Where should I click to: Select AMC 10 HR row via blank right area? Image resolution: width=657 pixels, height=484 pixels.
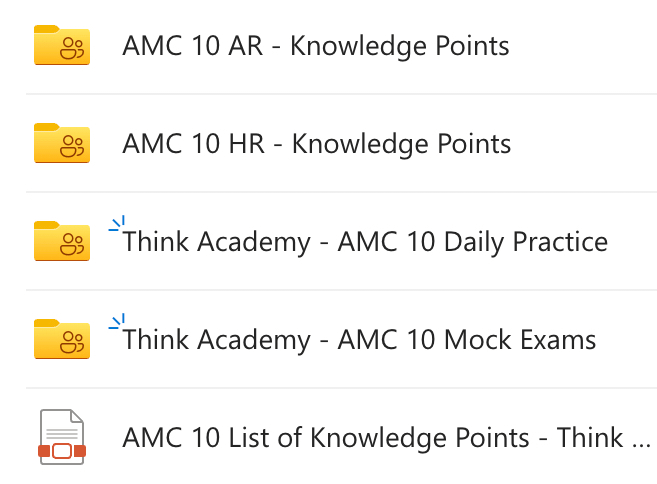pos(590,144)
